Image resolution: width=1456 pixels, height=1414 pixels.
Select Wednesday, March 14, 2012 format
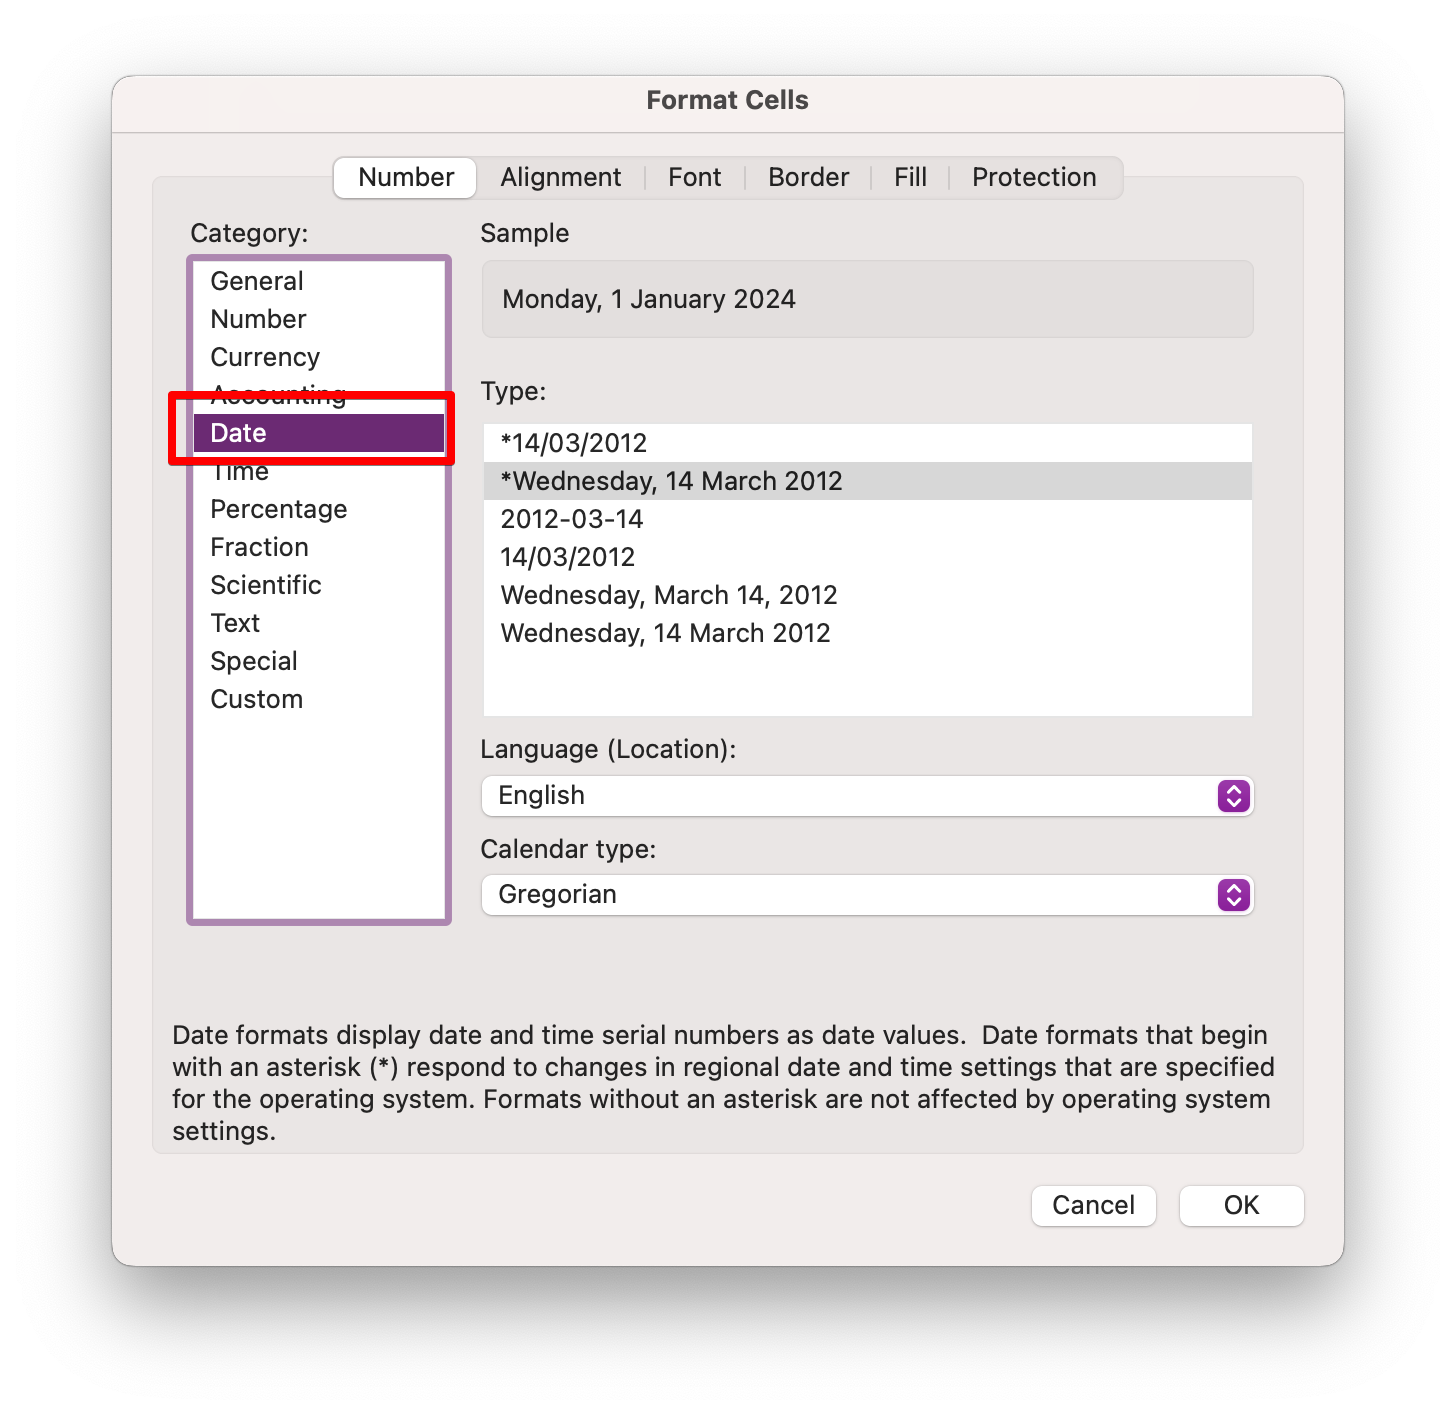[669, 595]
